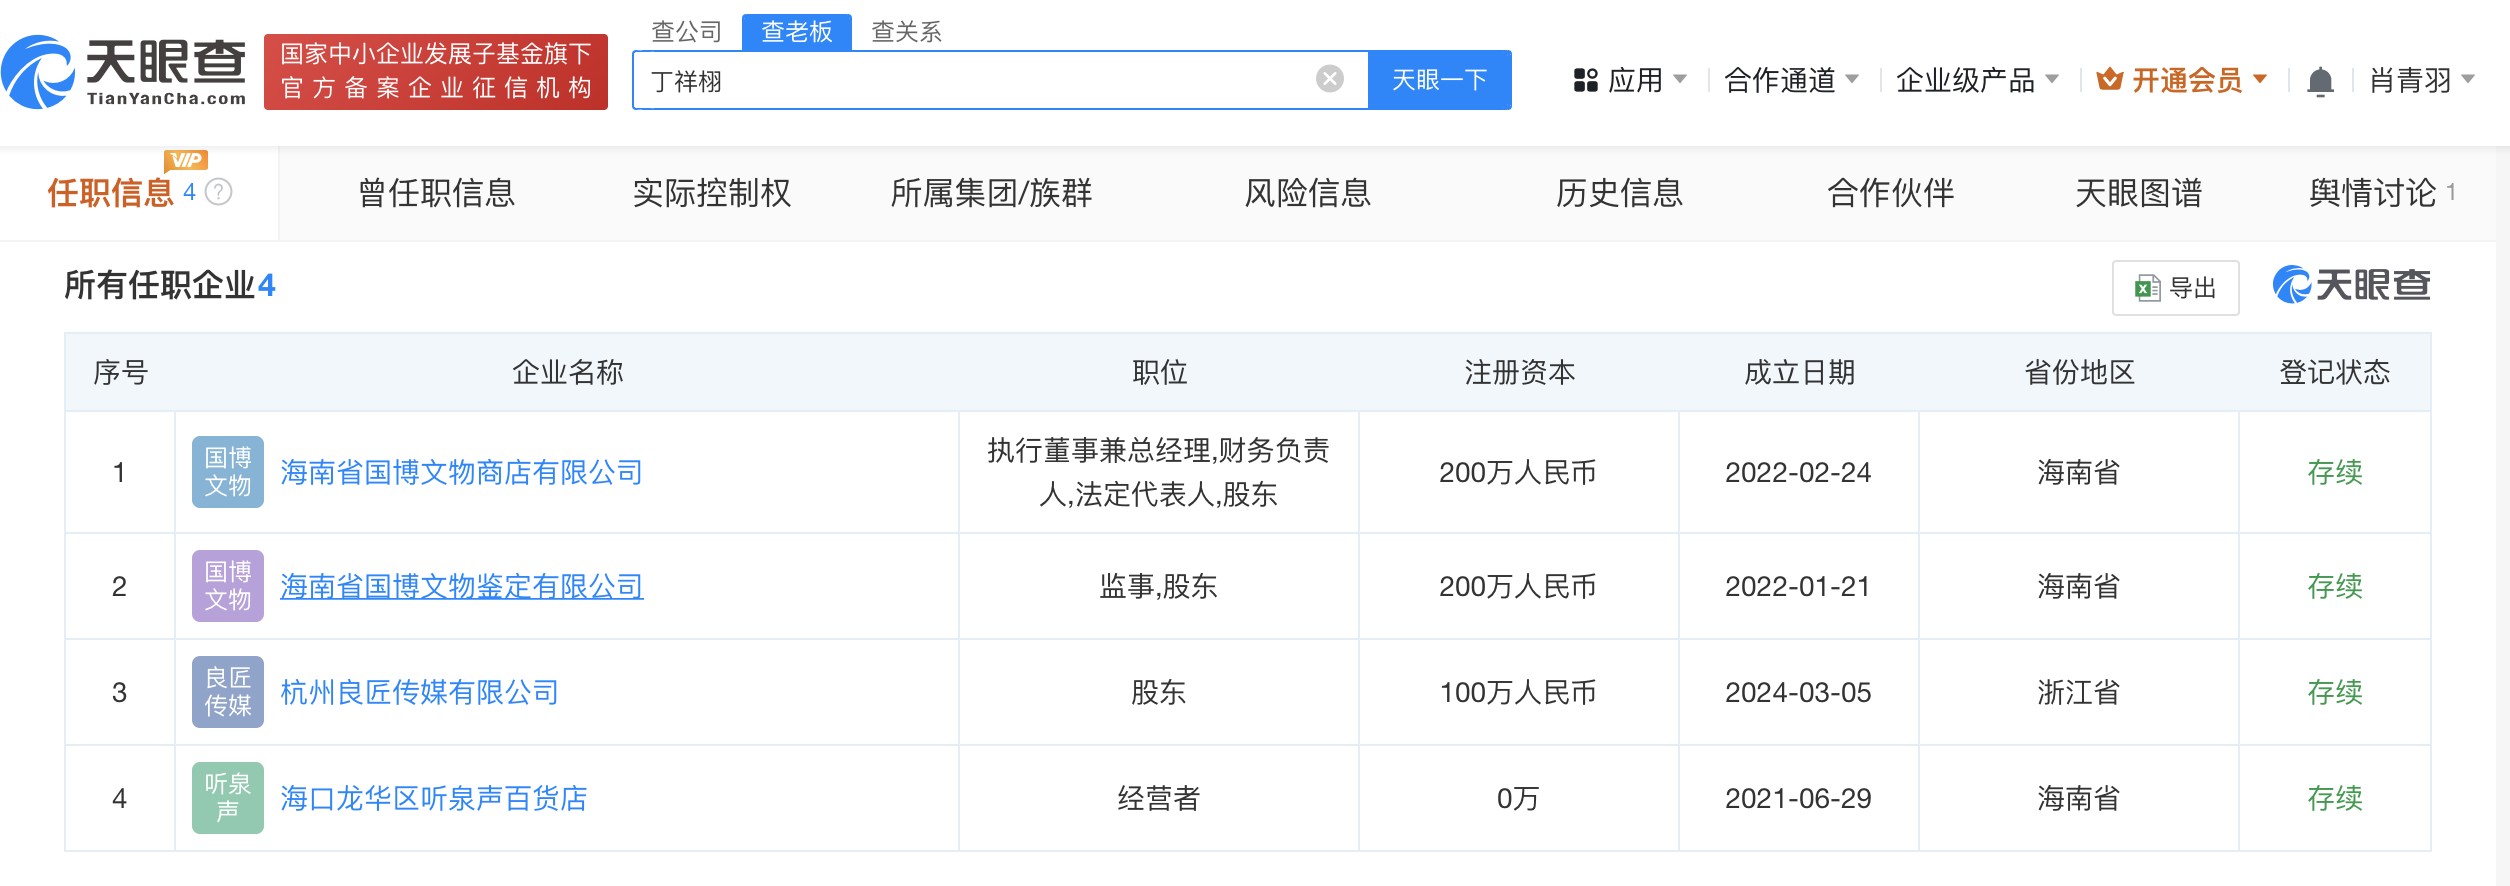Viewport: 2510px width, 886px height.
Task: Click the 注册资本 column header
Action: click(x=1519, y=372)
